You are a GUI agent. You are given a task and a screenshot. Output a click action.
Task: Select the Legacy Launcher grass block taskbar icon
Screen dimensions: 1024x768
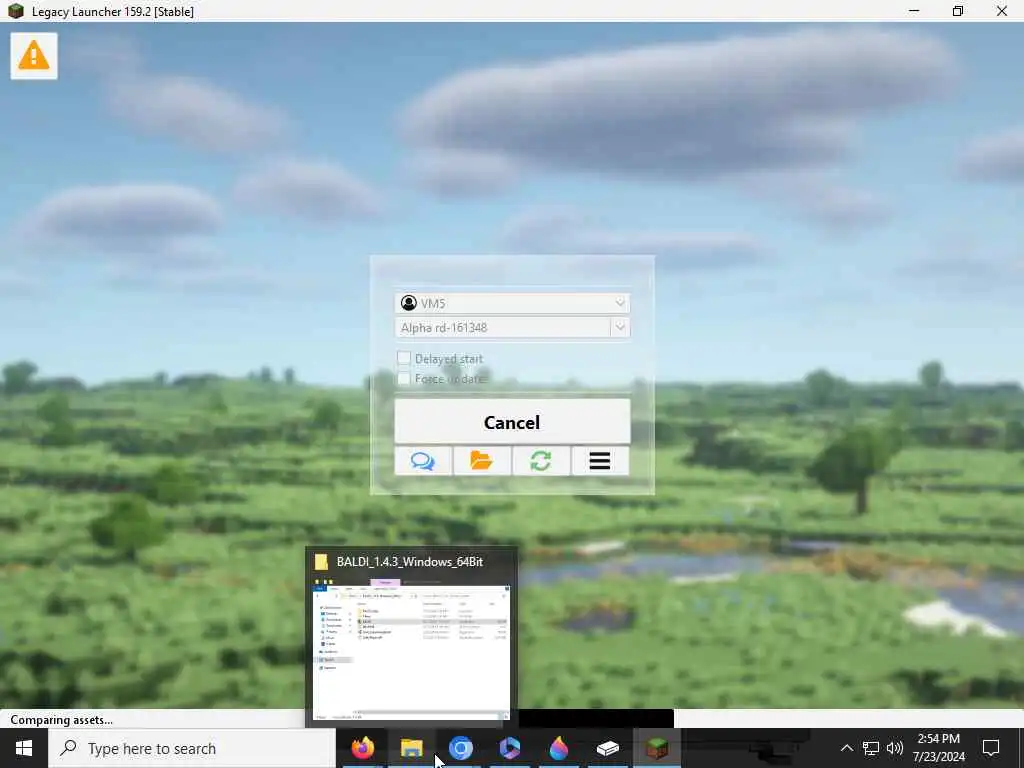[657, 748]
